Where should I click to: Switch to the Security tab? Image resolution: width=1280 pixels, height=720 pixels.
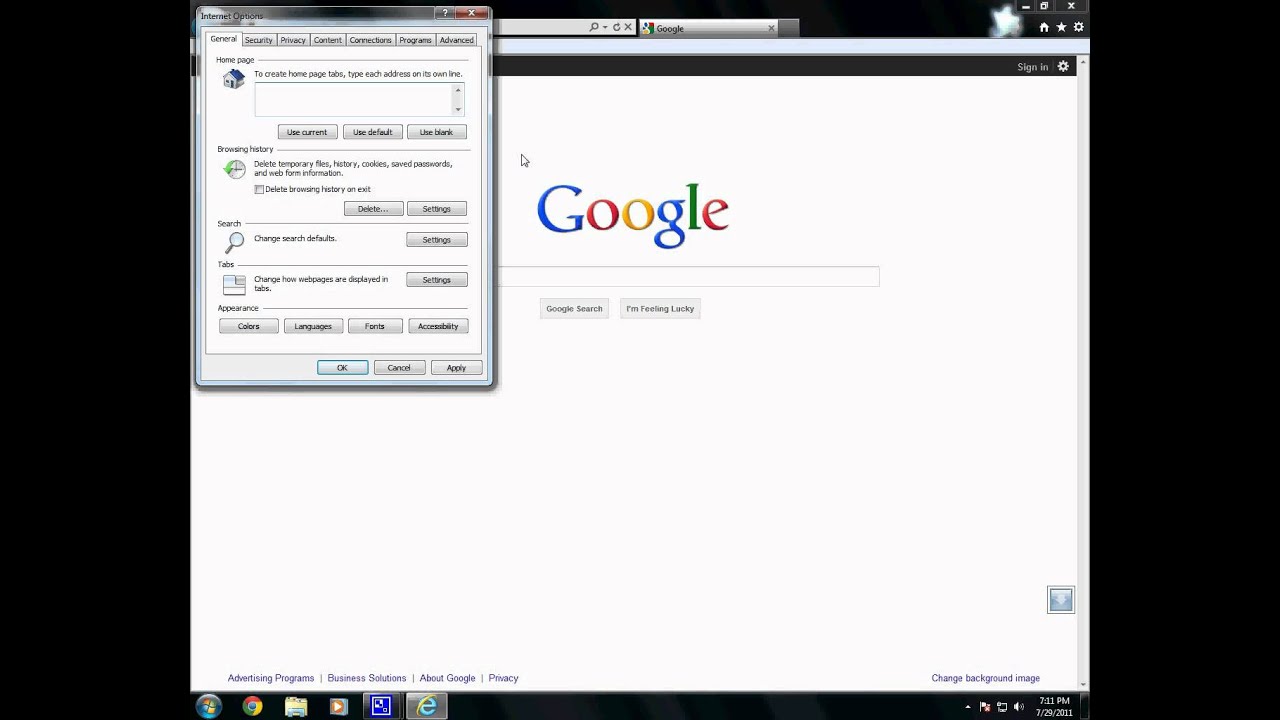tap(258, 40)
